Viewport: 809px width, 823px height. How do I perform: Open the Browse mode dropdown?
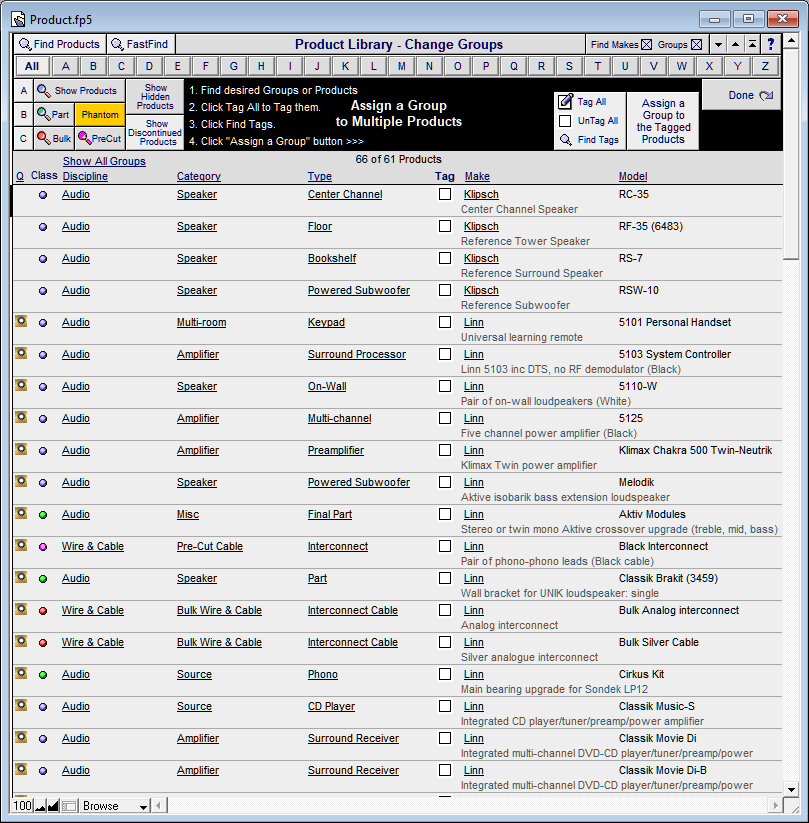tap(114, 806)
